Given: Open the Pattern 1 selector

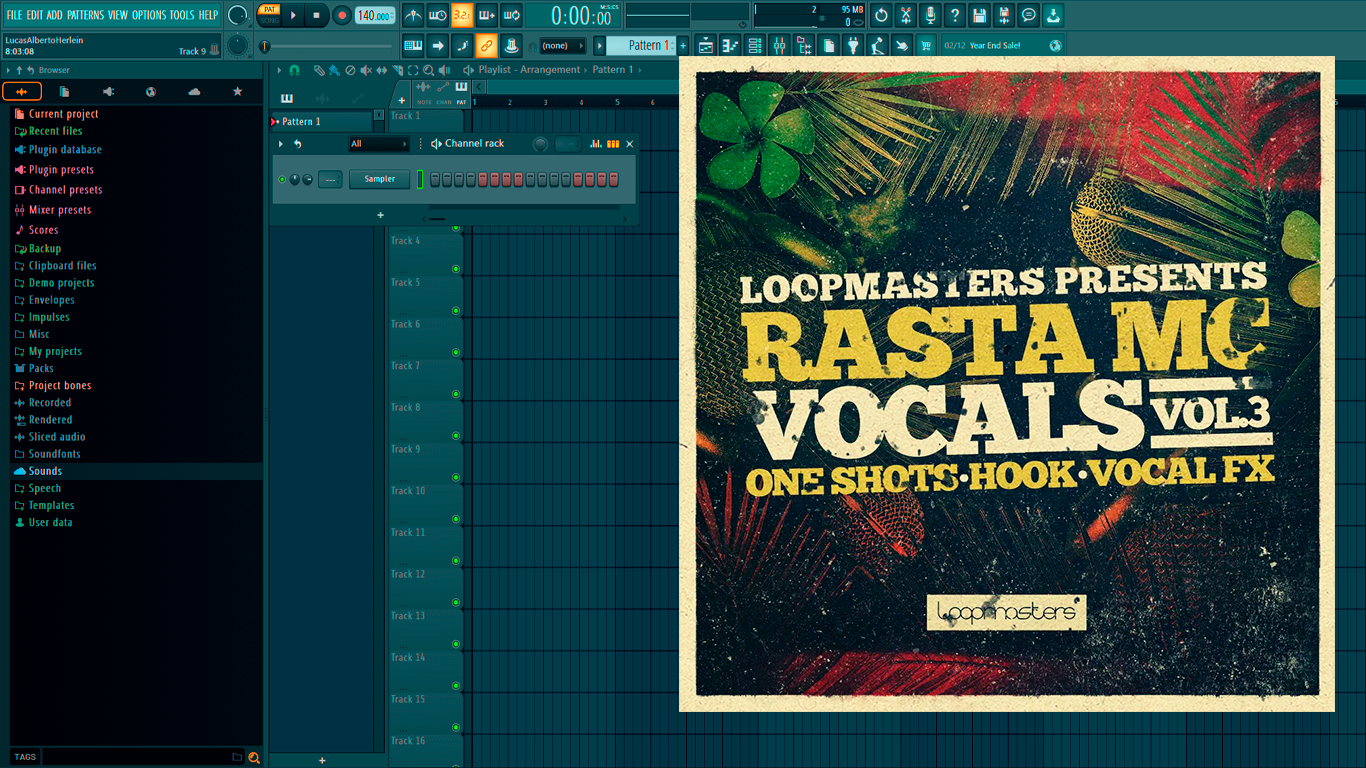Looking at the screenshot, I should pyautogui.click(x=641, y=45).
